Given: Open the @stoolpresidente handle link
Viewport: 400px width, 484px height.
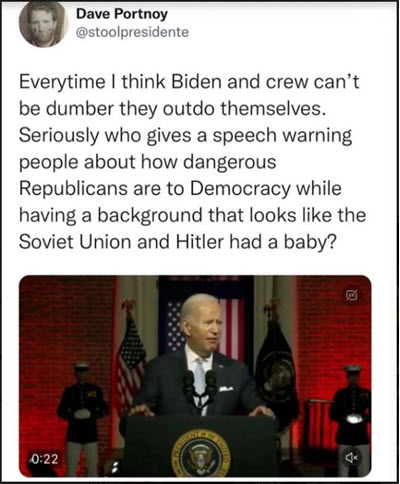Looking at the screenshot, I should [132, 32].
